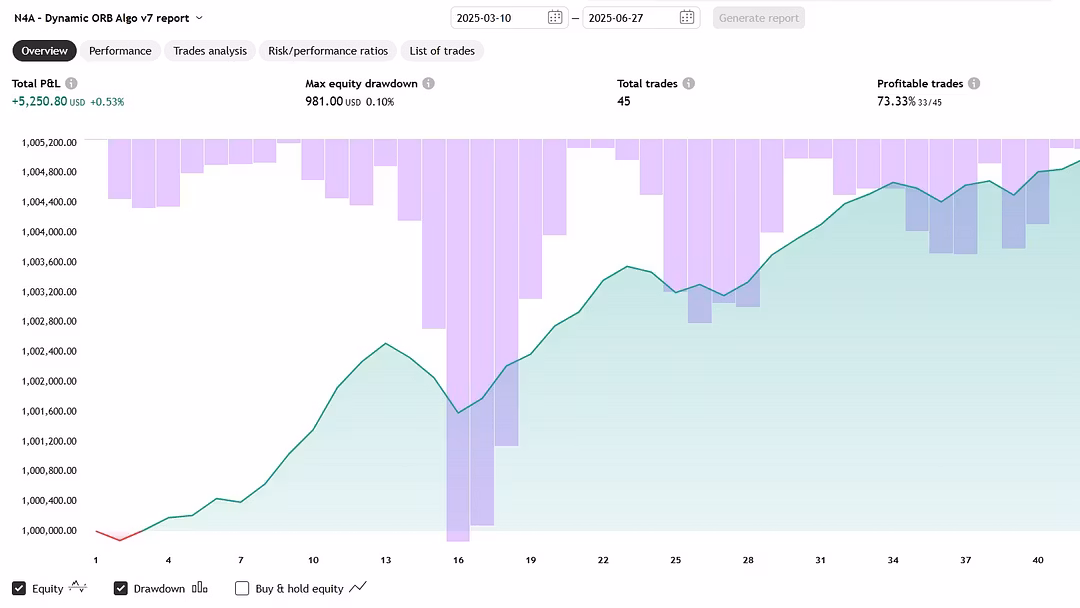Click the Buy & hold equity line icon
1080x608 pixels.
coord(357,587)
